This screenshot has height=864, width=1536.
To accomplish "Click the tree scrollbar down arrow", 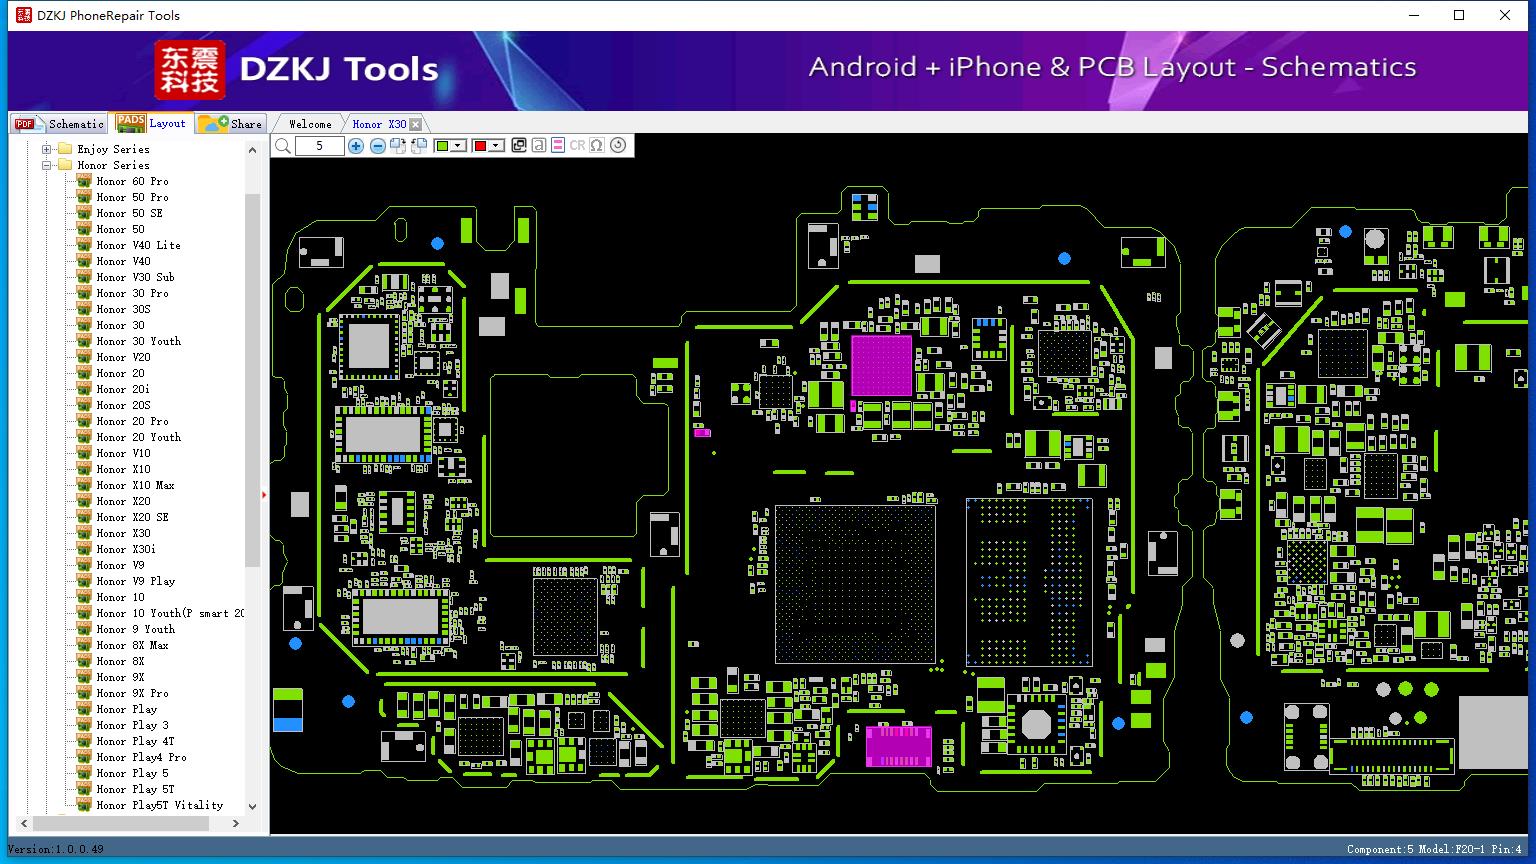I will [x=252, y=806].
